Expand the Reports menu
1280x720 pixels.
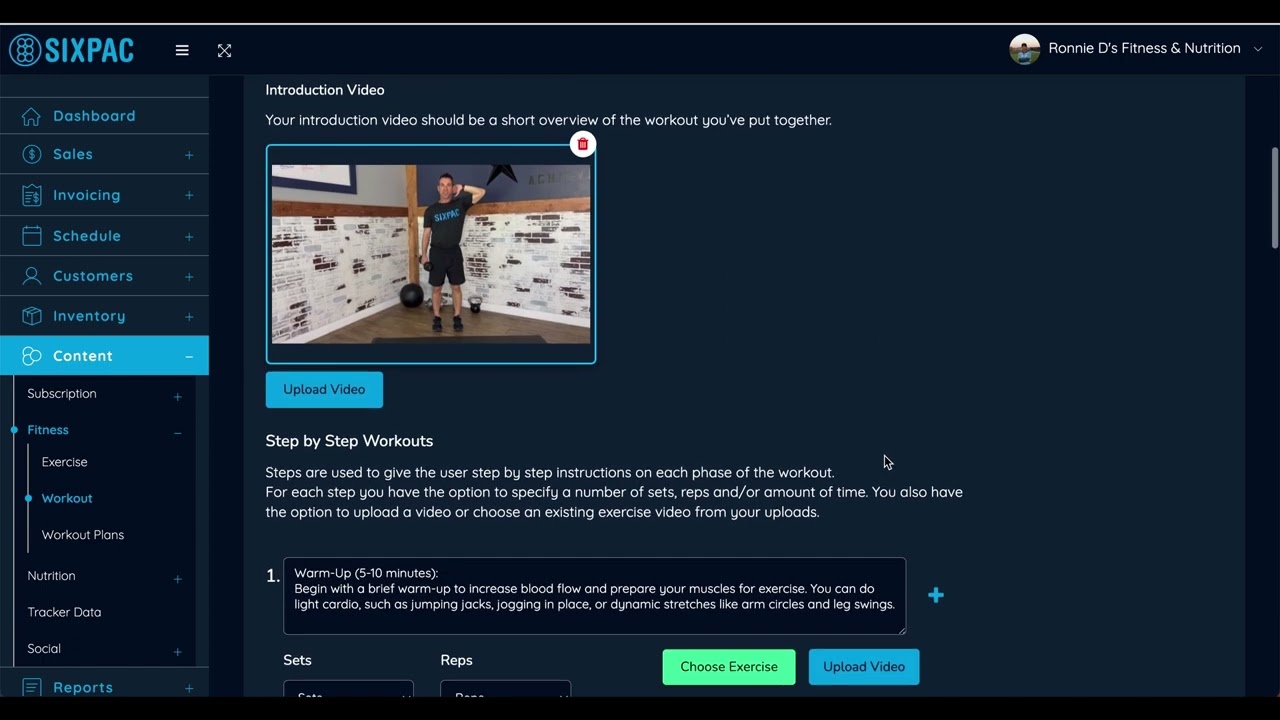click(x=189, y=688)
